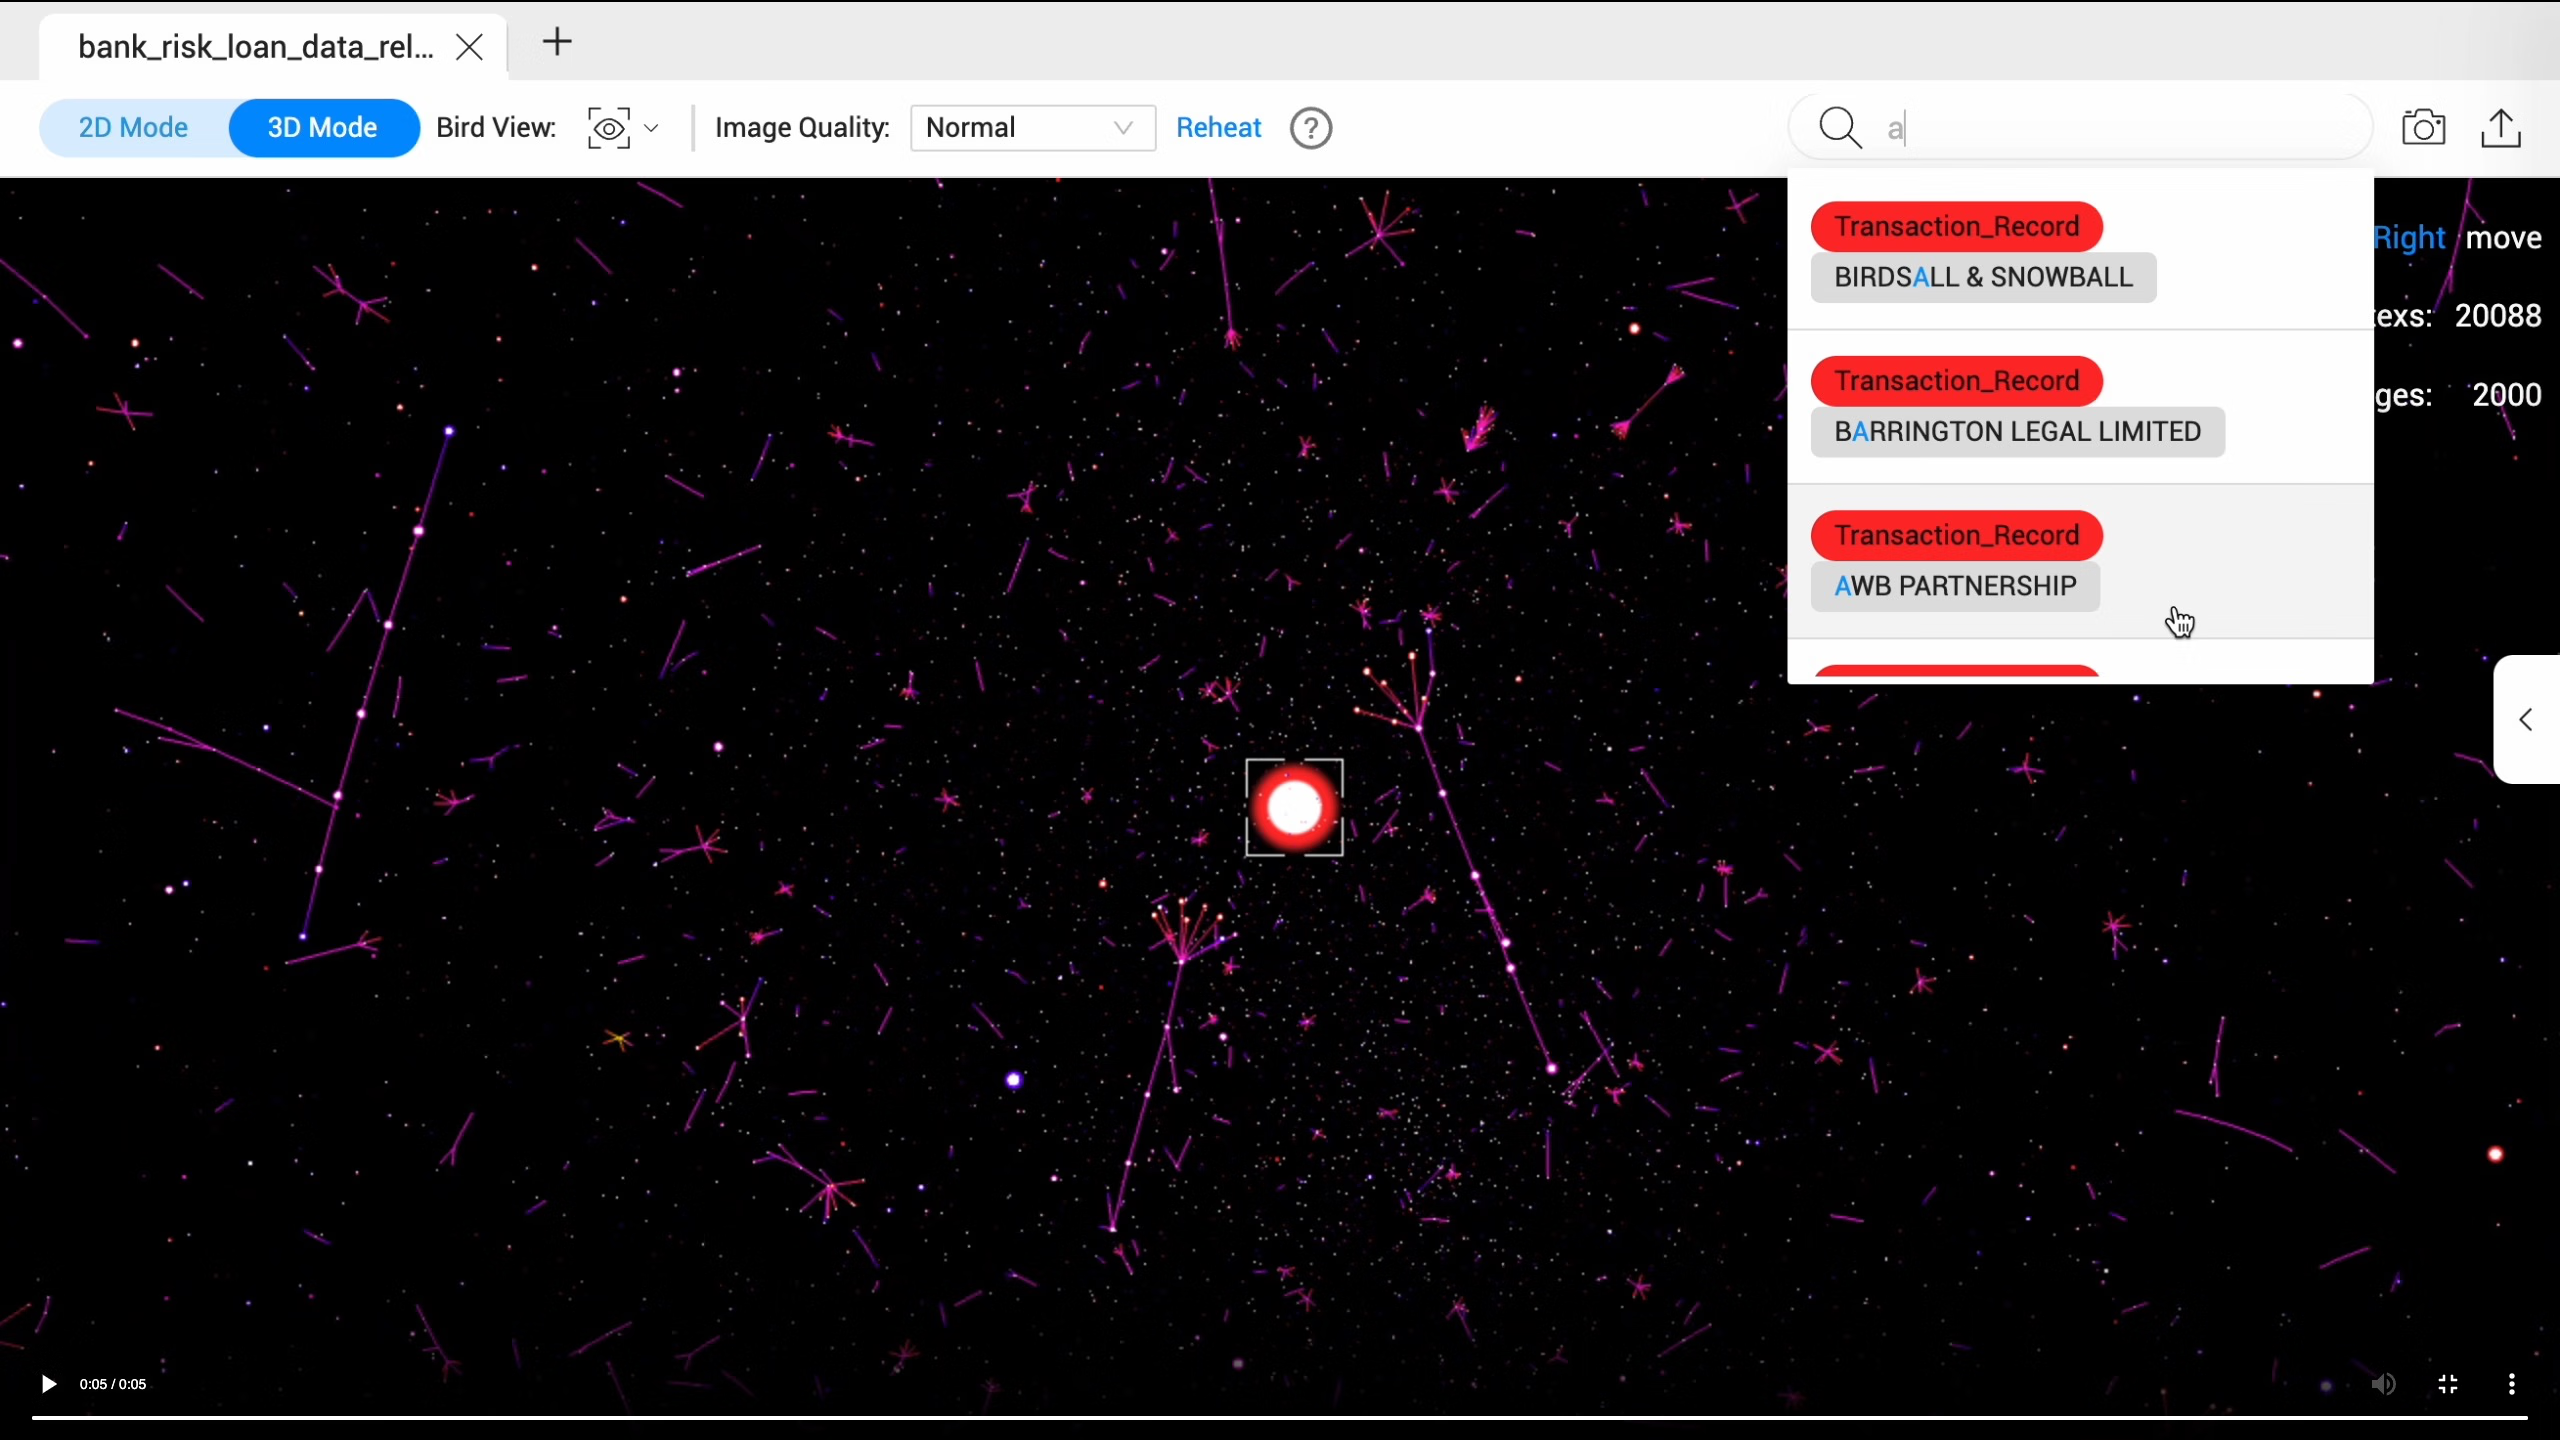This screenshot has height=1440, width=2560.
Task: Click the Transaction_Record label for BIRDSALL
Action: pyautogui.click(x=1957, y=225)
